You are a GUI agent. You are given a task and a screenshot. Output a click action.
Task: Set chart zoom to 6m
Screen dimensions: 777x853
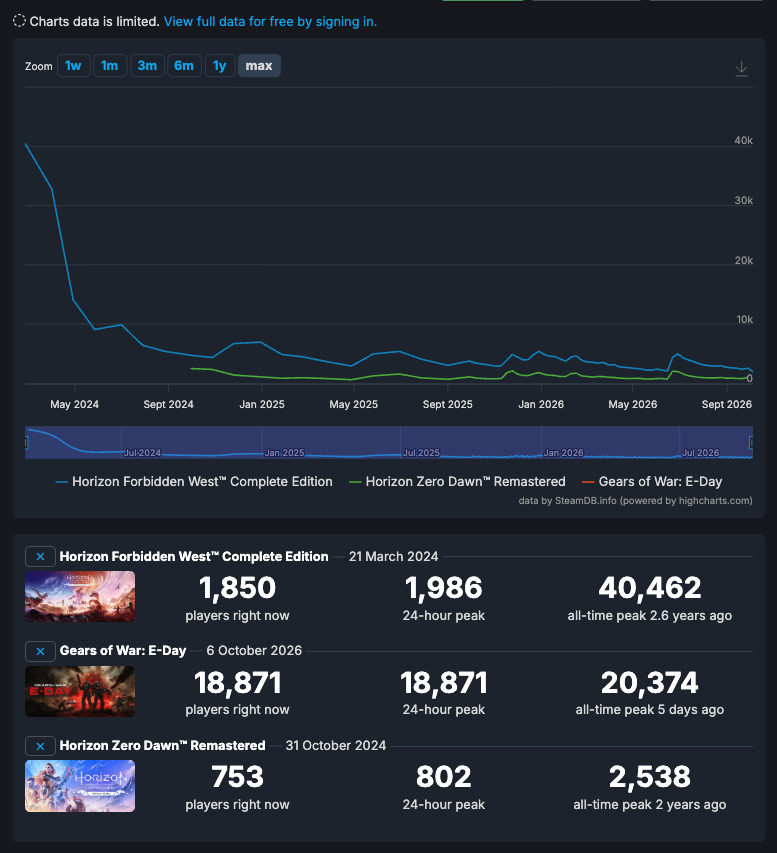(x=184, y=66)
